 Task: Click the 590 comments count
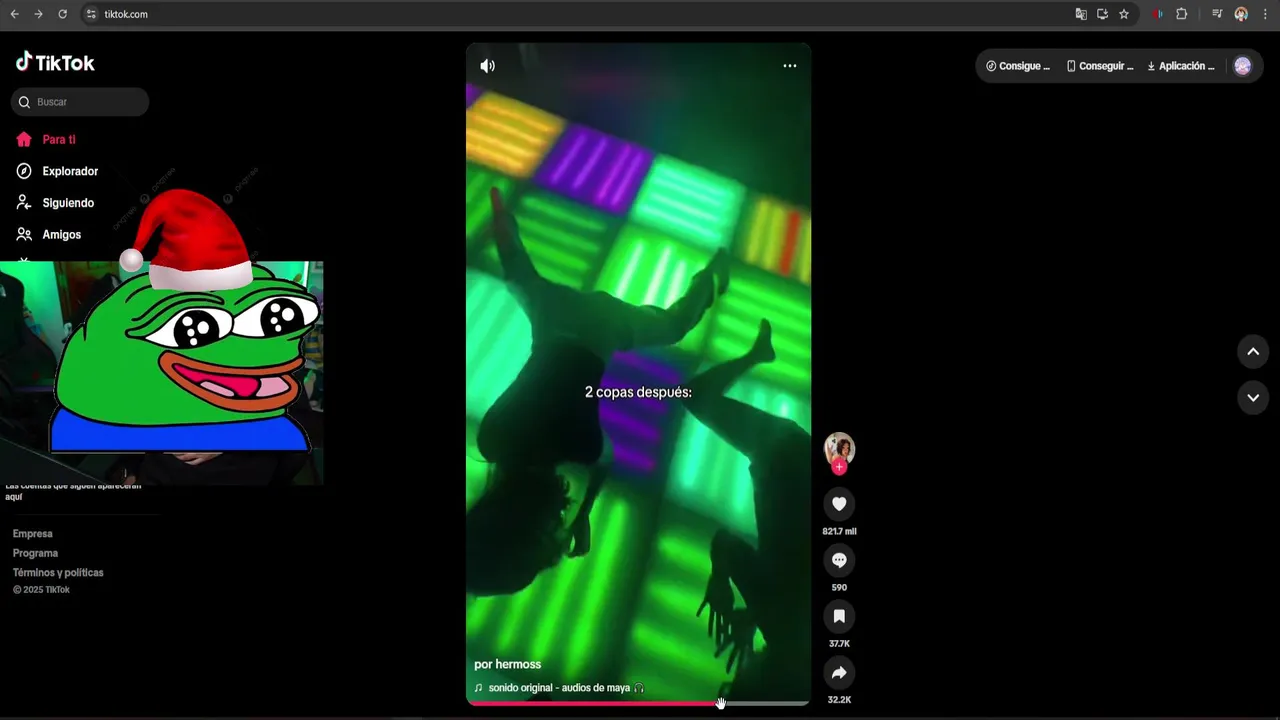839,587
